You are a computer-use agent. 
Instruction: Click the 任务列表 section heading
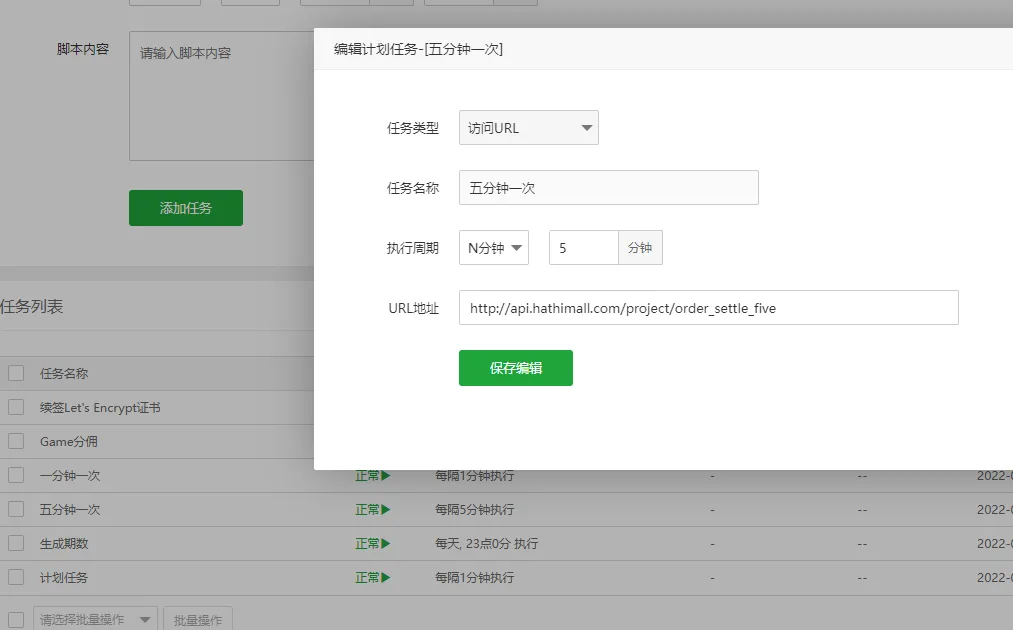(32, 306)
